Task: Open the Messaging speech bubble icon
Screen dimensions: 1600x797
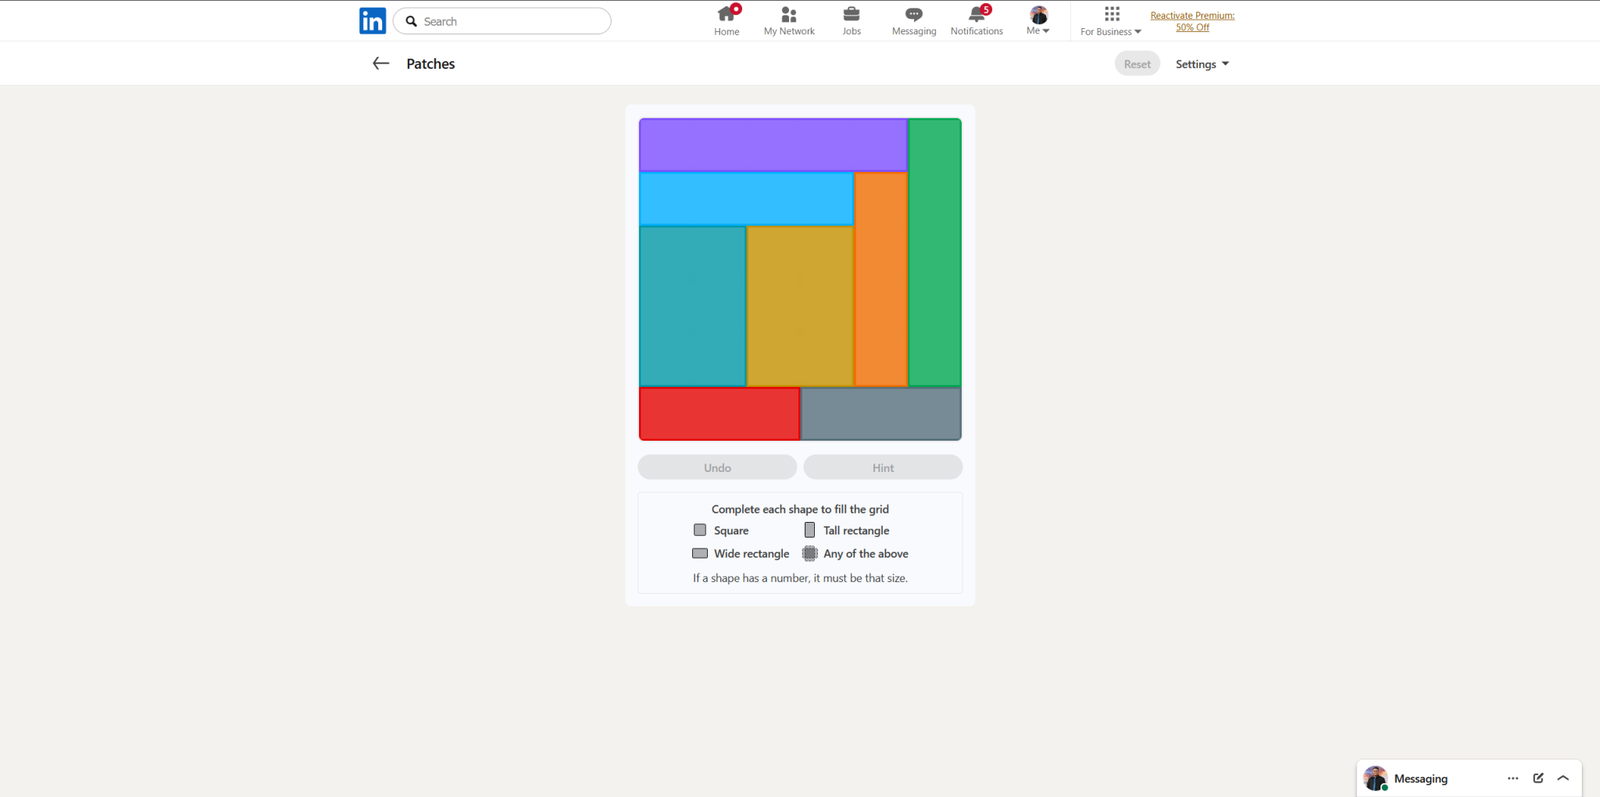Action: [913, 15]
